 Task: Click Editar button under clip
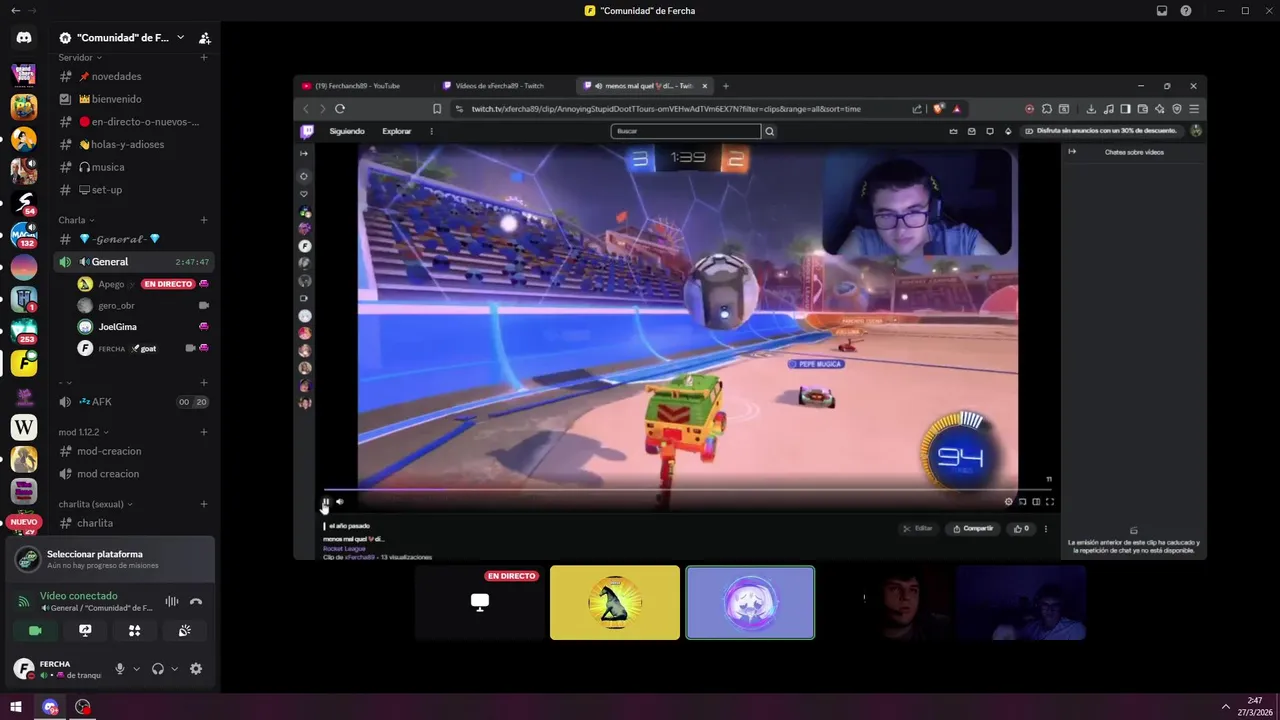click(918, 529)
